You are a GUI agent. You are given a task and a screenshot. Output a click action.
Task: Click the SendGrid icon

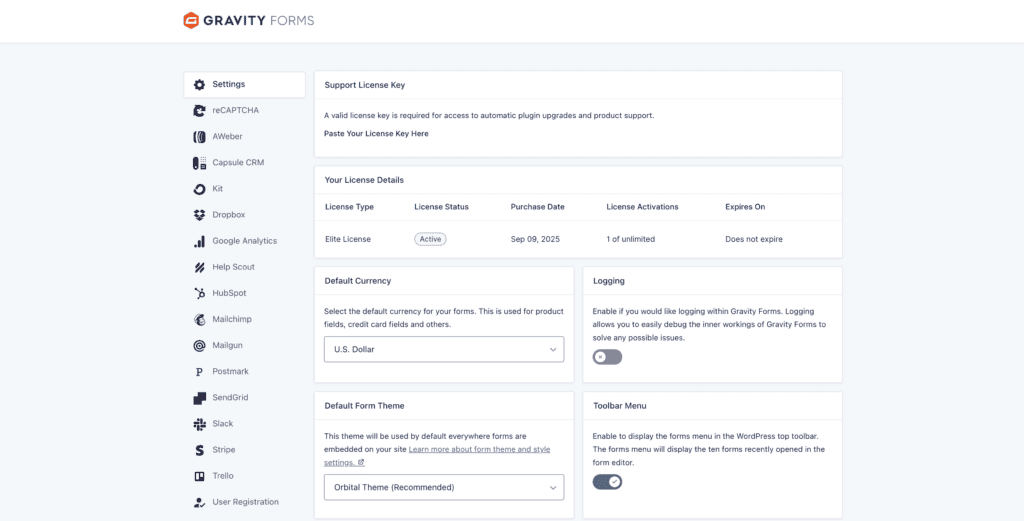(x=199, y=398)
